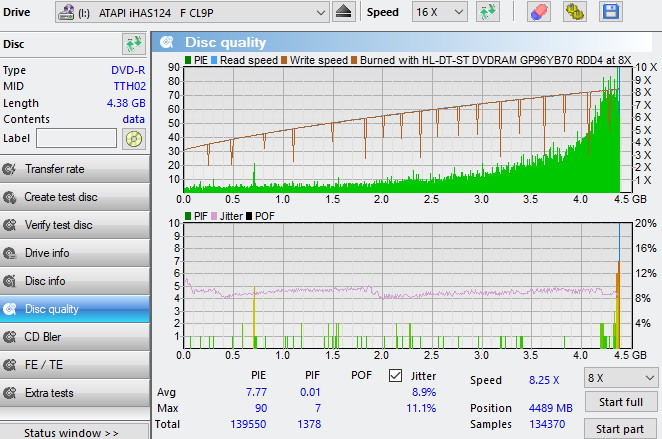Toggle the Jitter checkbox

[x=395, y=375]
